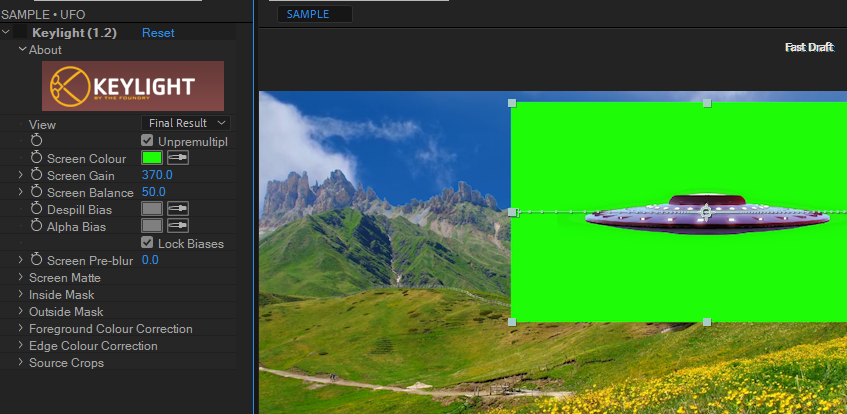Collapse the Keylight (1.2) effect
Image resolution: width=847 pixels, height=414 pixels.
[x=6, y=32]
